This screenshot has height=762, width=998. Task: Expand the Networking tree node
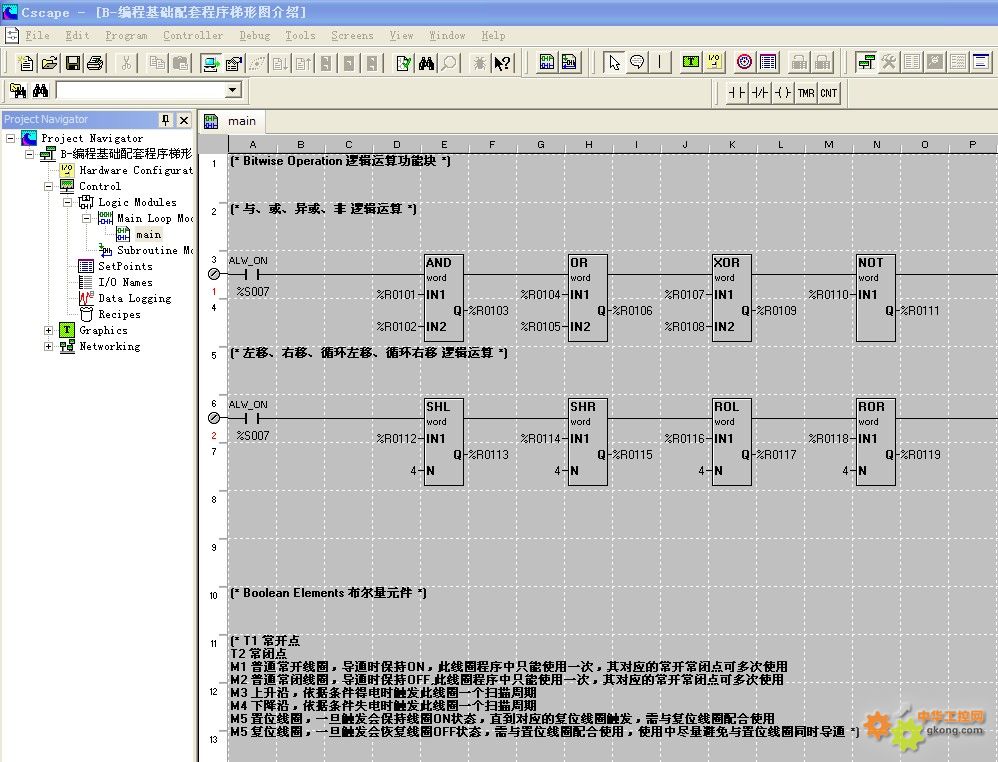[x=49, y=346]
